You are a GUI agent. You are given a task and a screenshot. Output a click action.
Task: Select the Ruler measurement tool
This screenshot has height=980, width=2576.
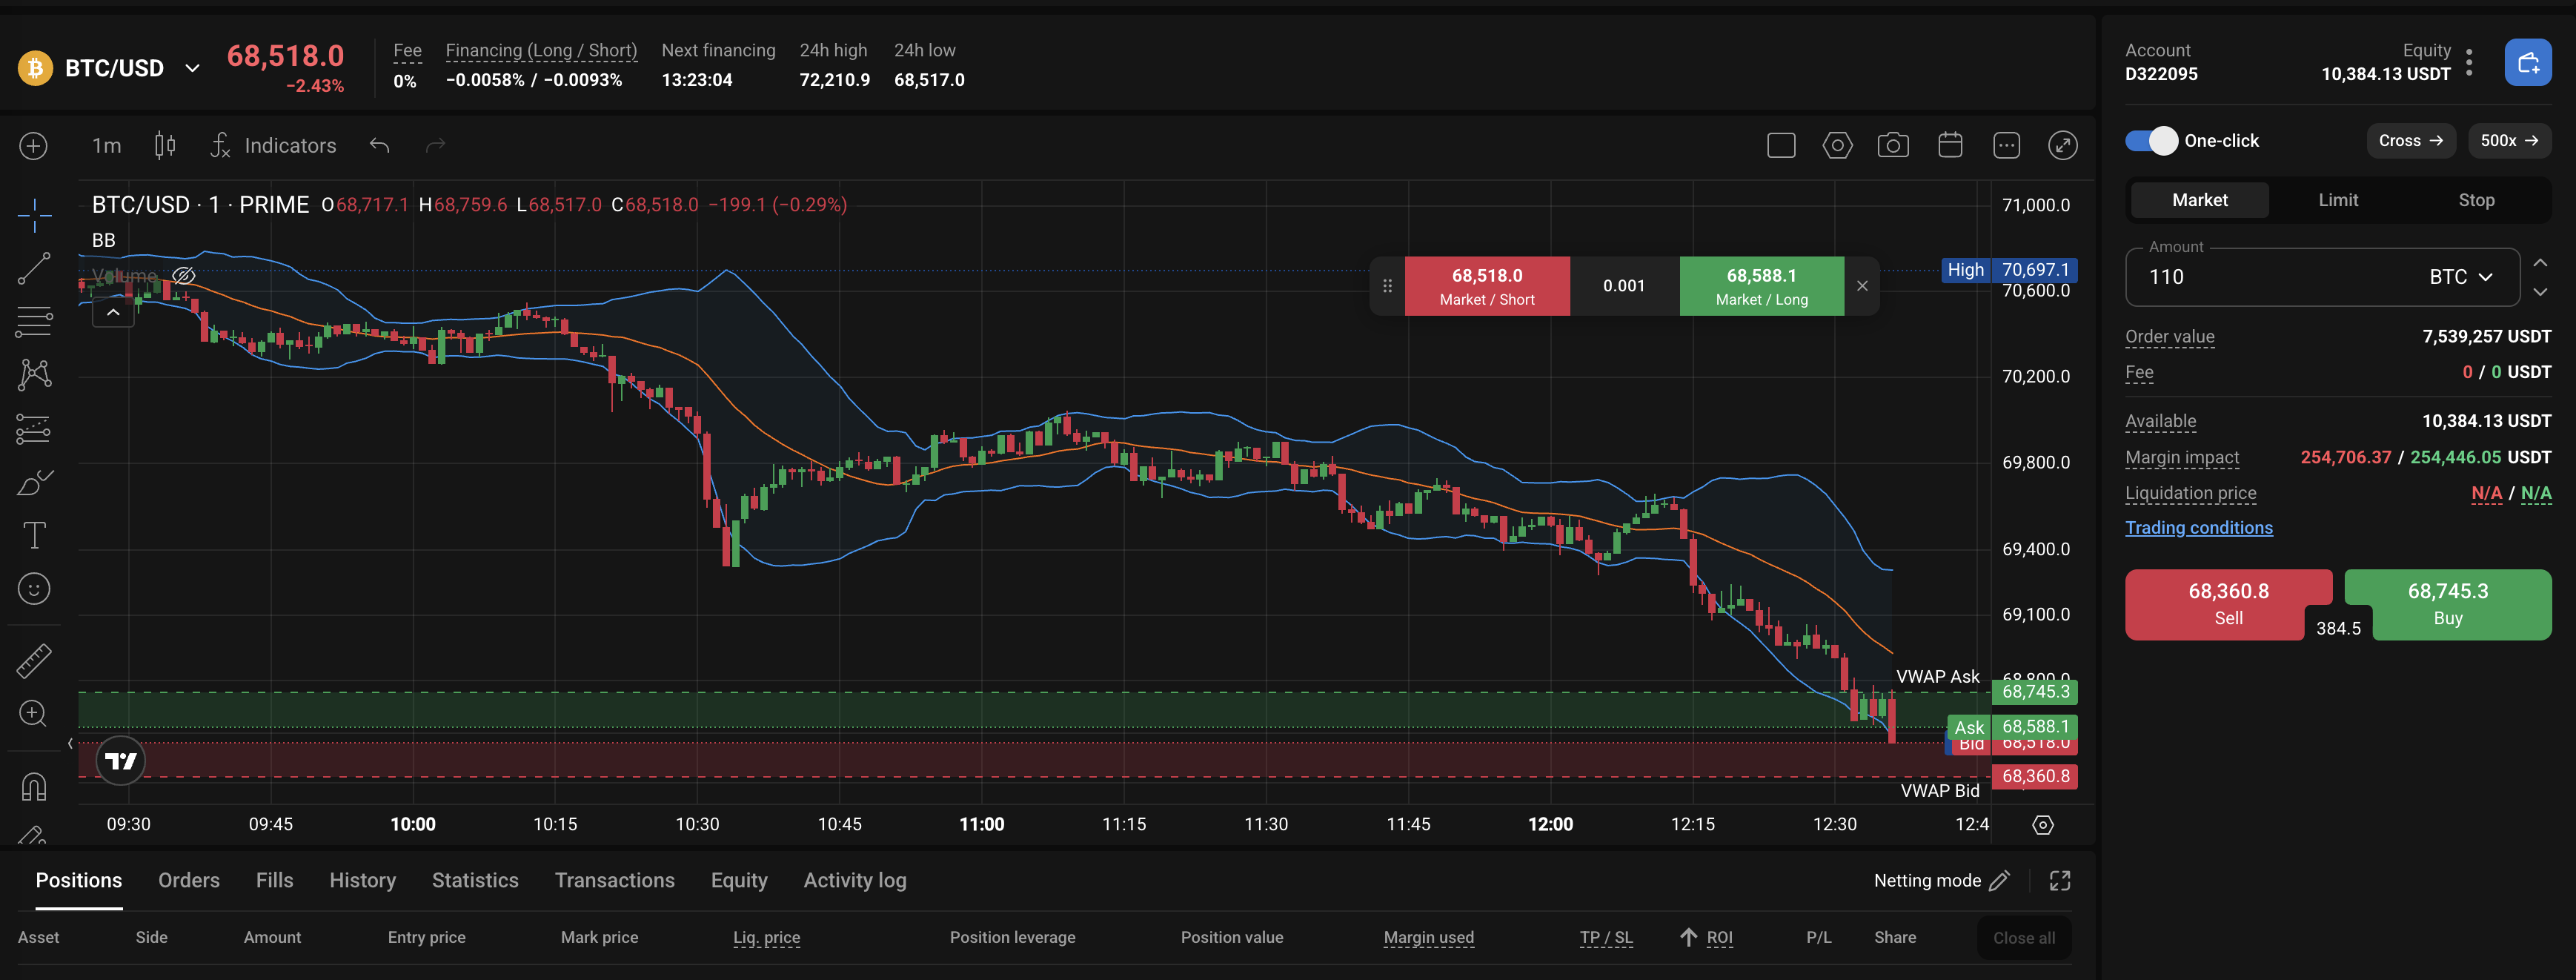pyautogui.click(x=34, y=660)
